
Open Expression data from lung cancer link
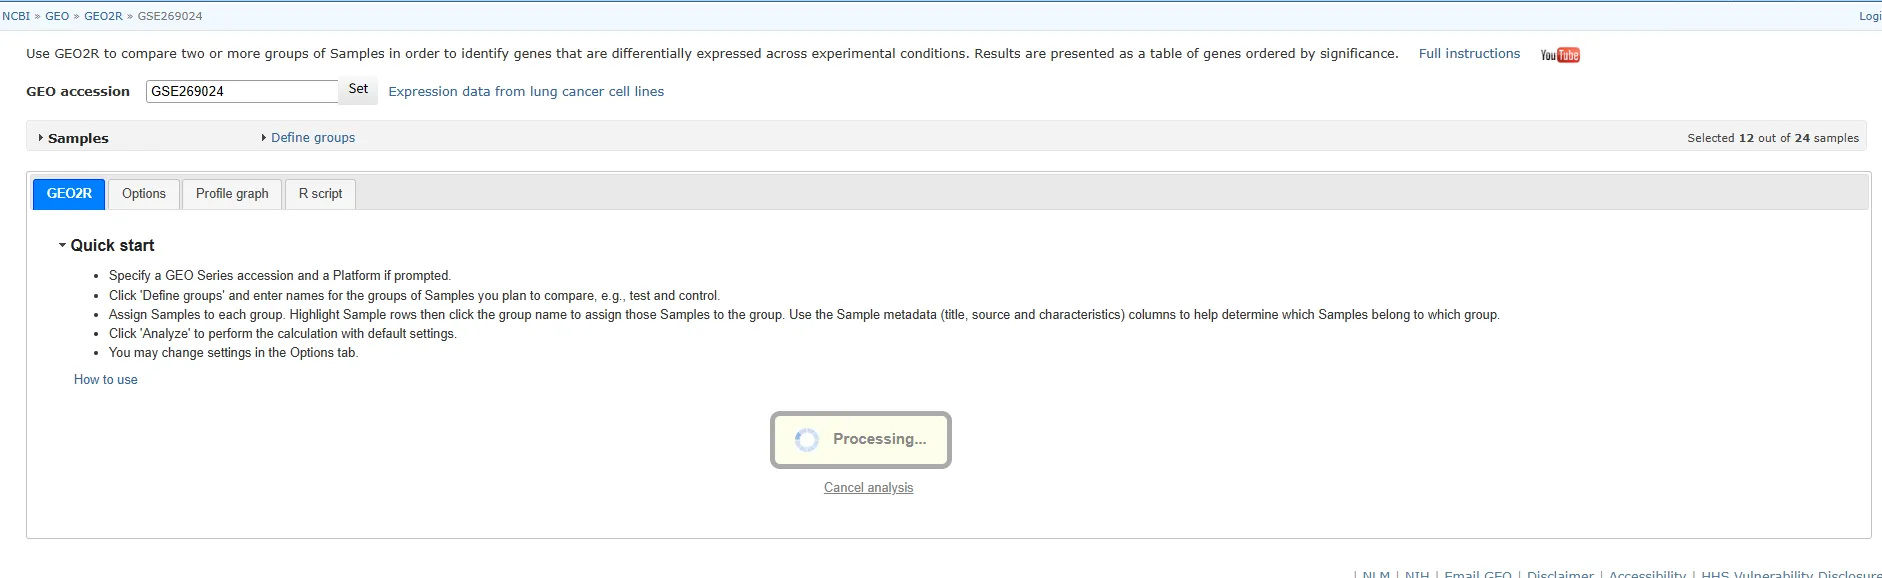coord(526,91)
